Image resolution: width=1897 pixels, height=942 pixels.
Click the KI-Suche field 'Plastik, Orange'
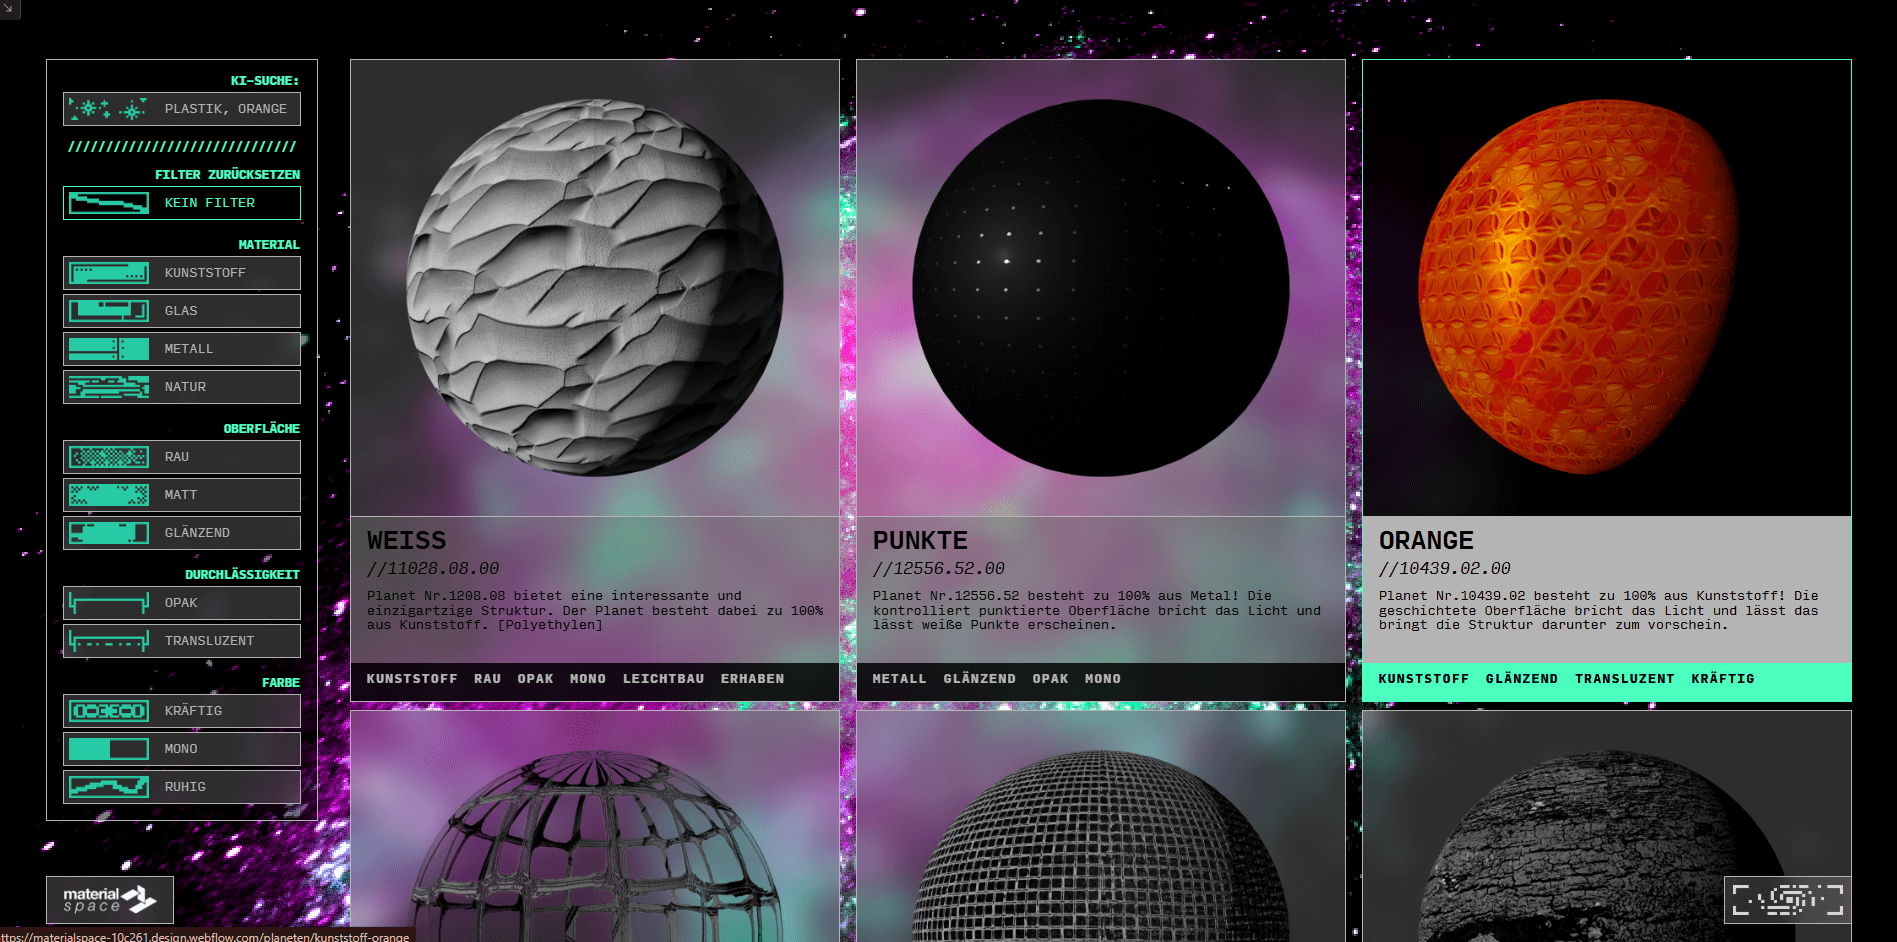[182, 109]
